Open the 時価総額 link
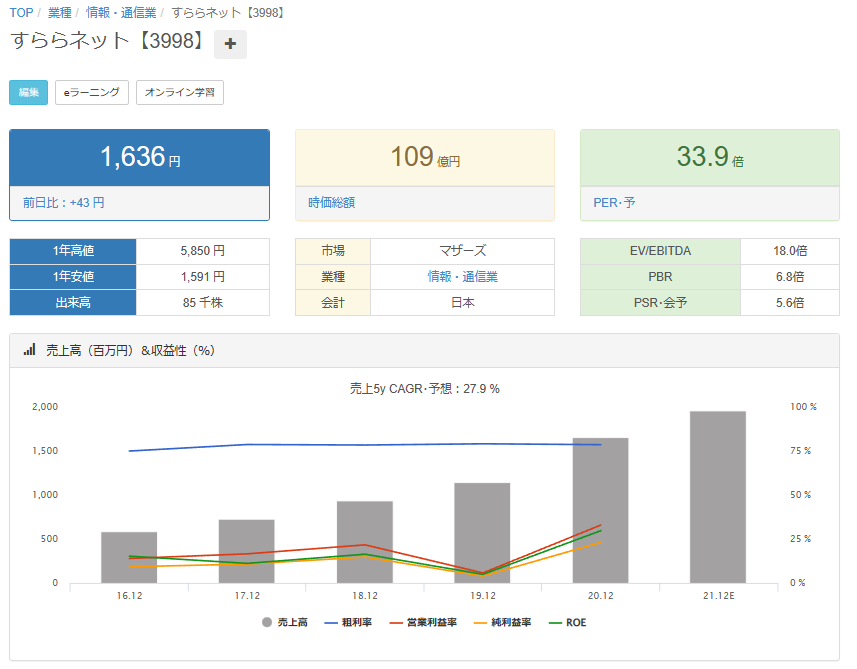Screen dimensions: 857x669 point(332,203)
